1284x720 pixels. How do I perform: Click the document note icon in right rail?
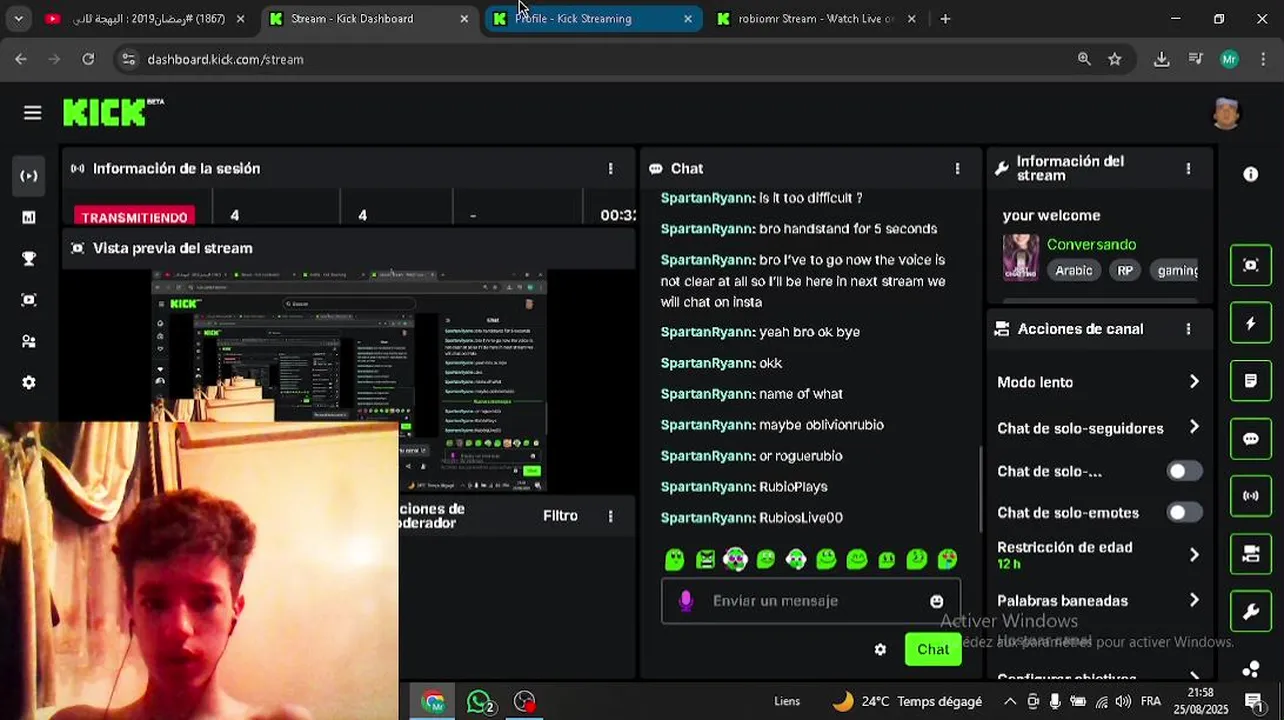click(x=1250, y=381)
